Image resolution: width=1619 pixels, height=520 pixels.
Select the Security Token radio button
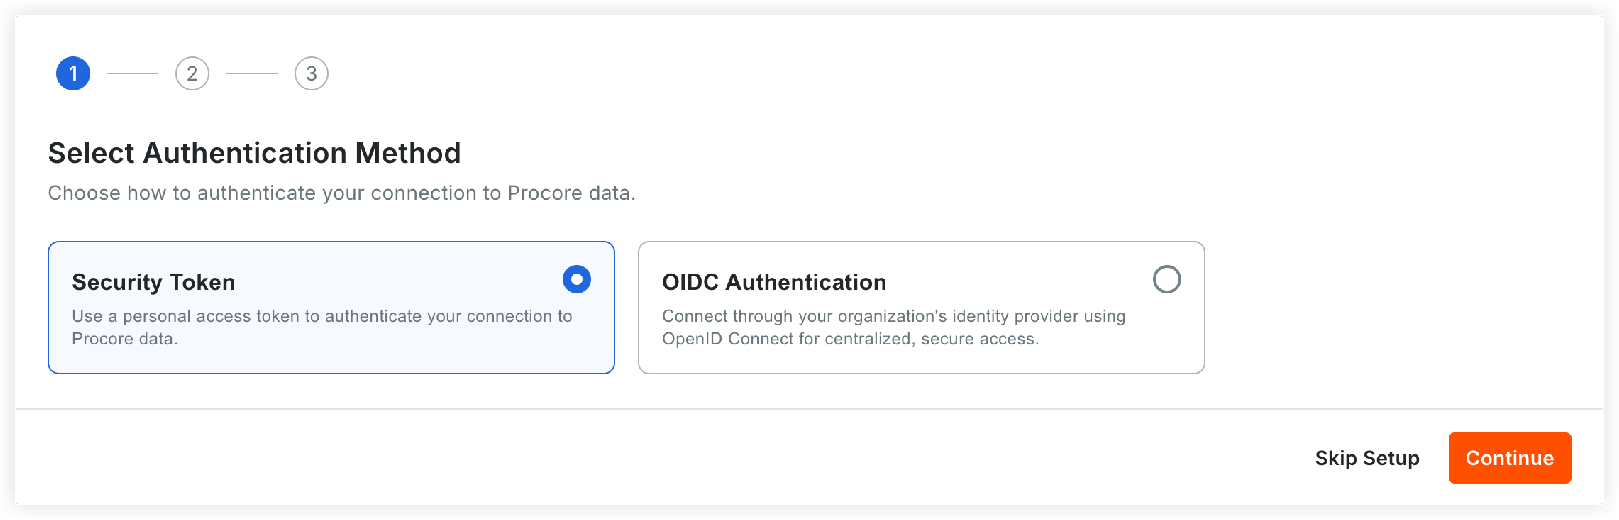coord(577,279)
